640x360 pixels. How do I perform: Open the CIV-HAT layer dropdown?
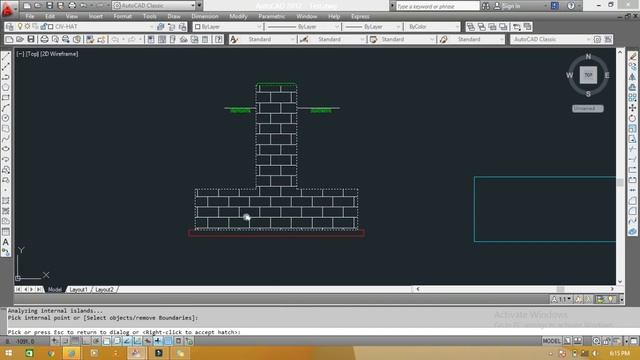[152, 27]
